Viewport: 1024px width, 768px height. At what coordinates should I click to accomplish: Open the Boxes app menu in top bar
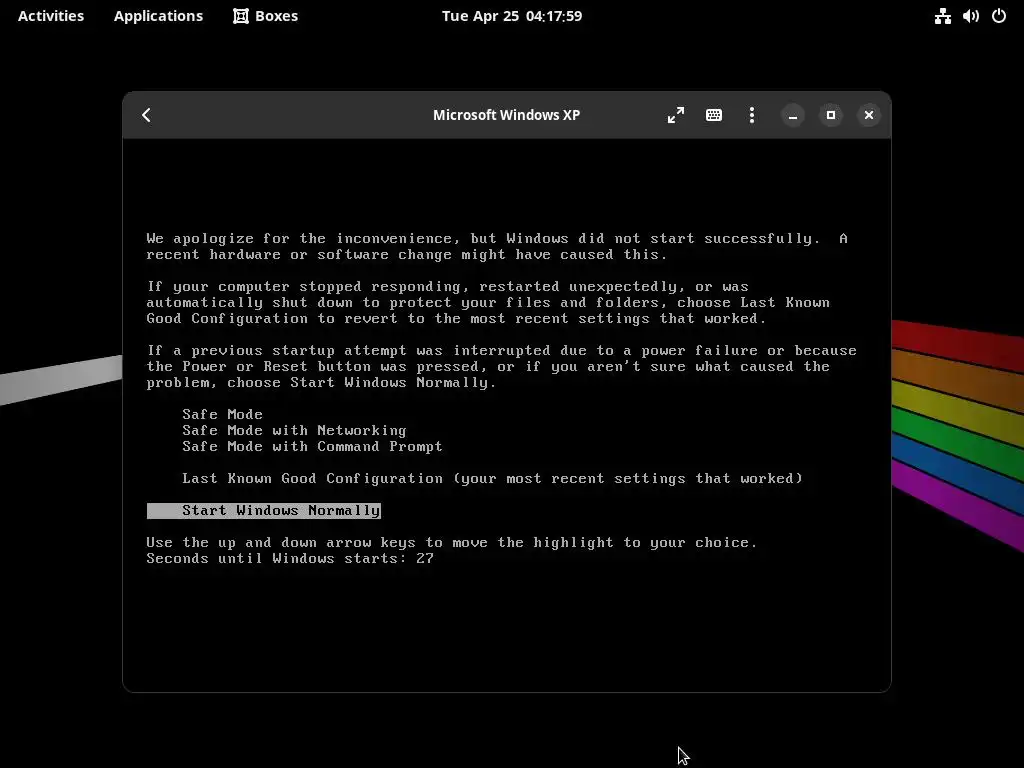pyautogui.click(x=265, y=16)
